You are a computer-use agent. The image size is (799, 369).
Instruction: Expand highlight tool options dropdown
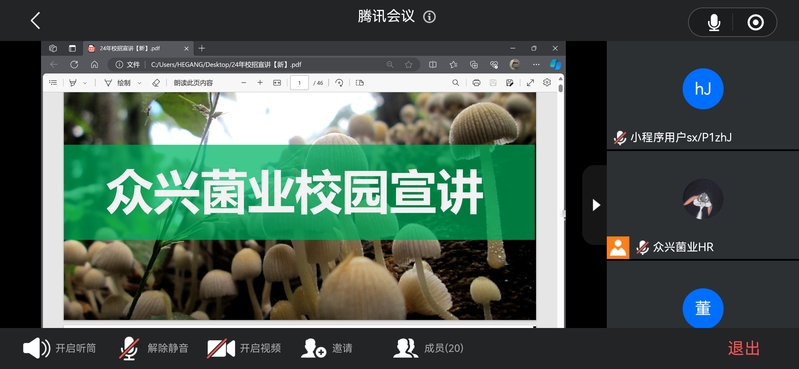85,83
